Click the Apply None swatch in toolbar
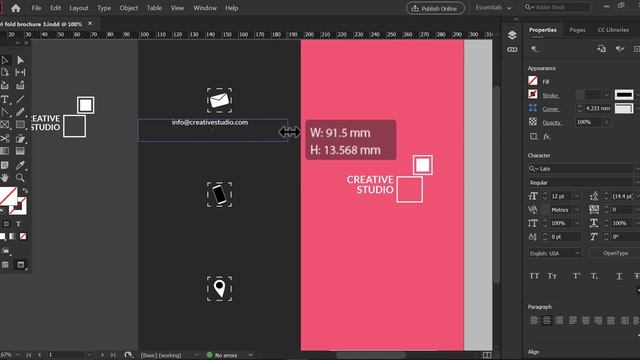 (x=23, y=236)
